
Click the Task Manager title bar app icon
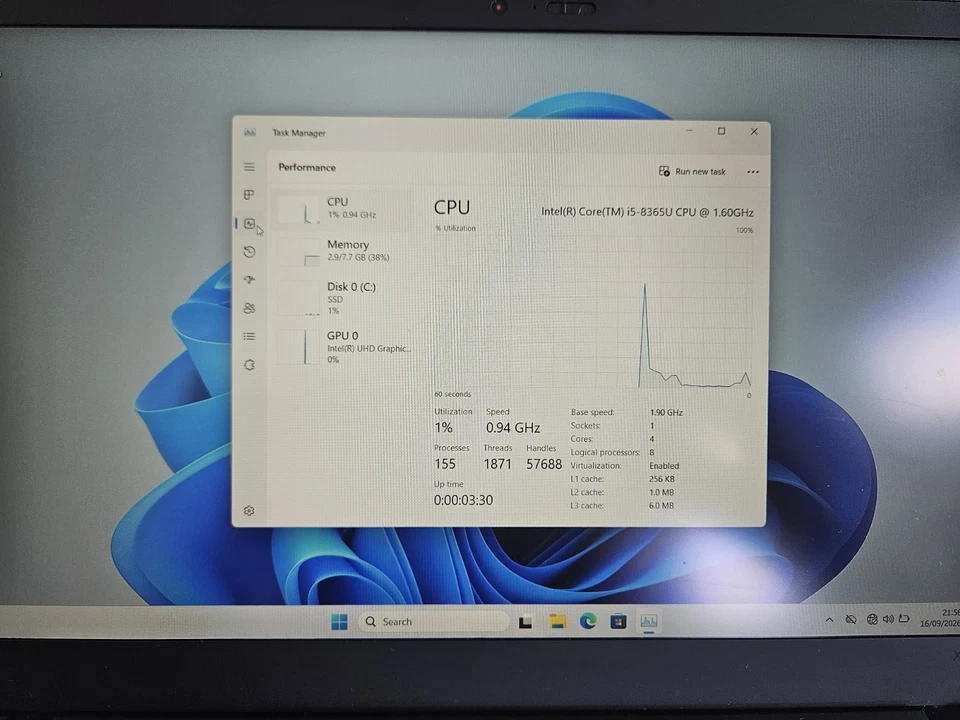coord(250,132)
